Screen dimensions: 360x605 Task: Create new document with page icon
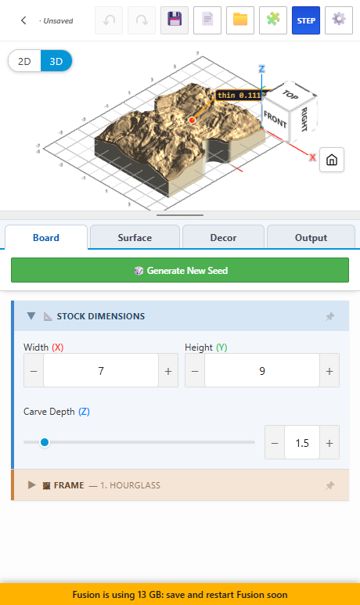click(207, 20)
